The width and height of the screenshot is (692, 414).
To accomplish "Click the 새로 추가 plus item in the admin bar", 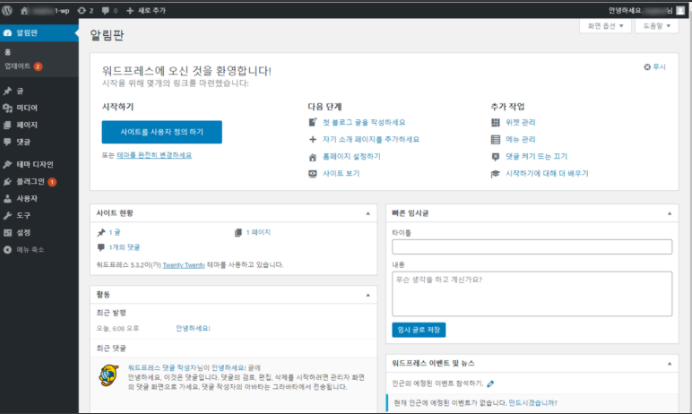I will click(146, 11).
